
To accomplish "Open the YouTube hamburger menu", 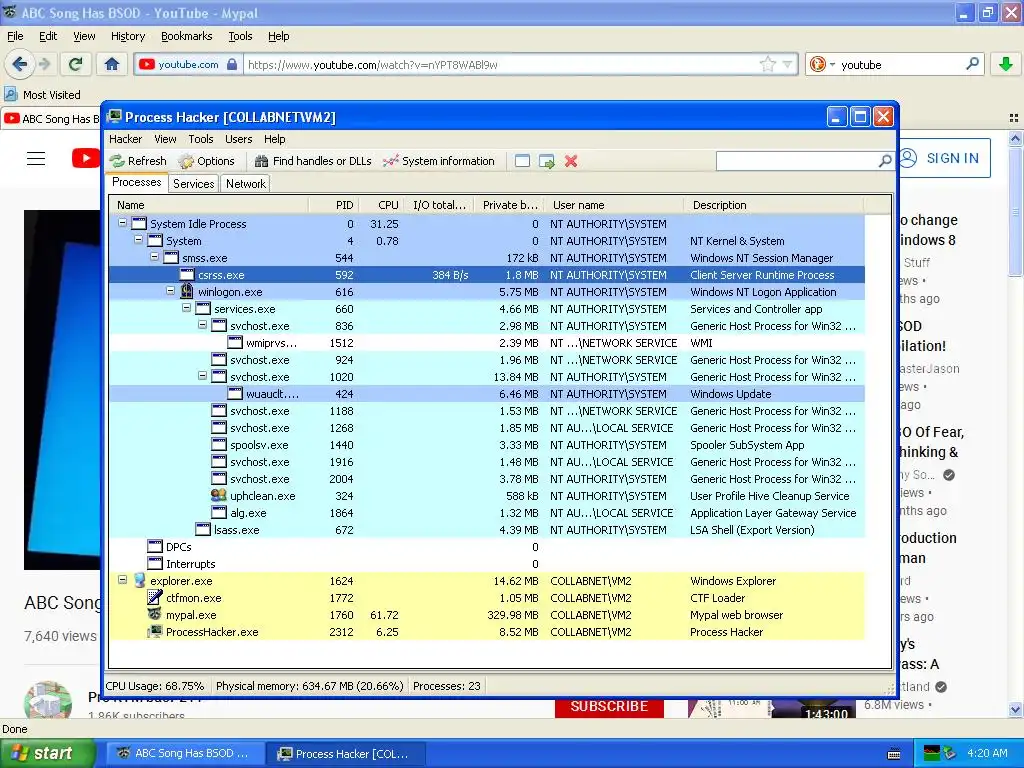I will pyautogui.click(x=36, y=159).
